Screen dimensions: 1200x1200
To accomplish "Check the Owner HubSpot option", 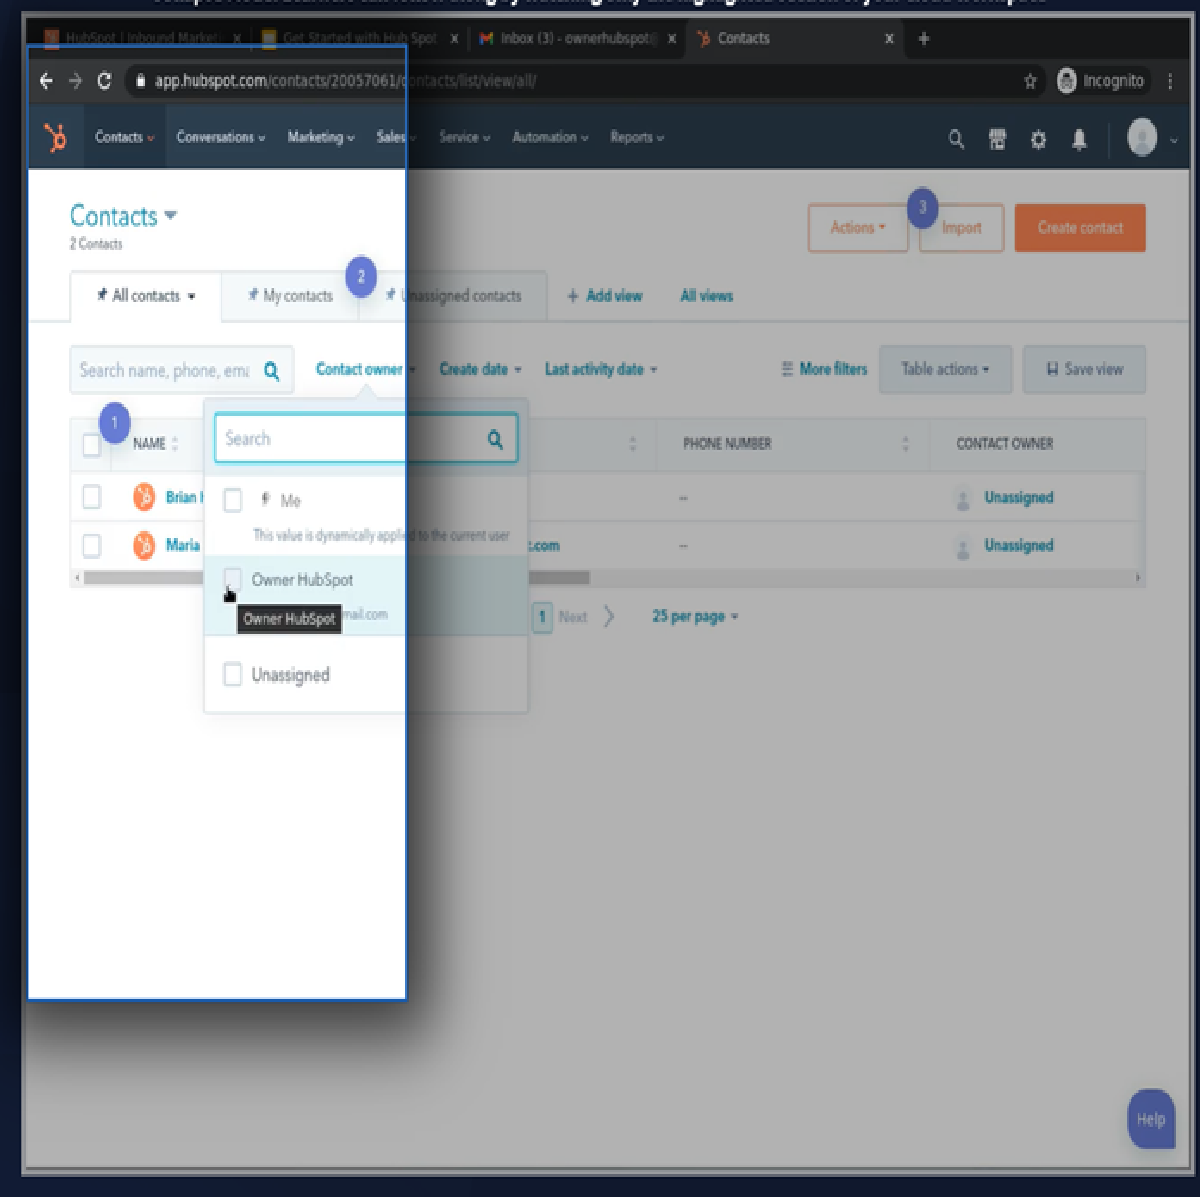I will tap(233, 579).
